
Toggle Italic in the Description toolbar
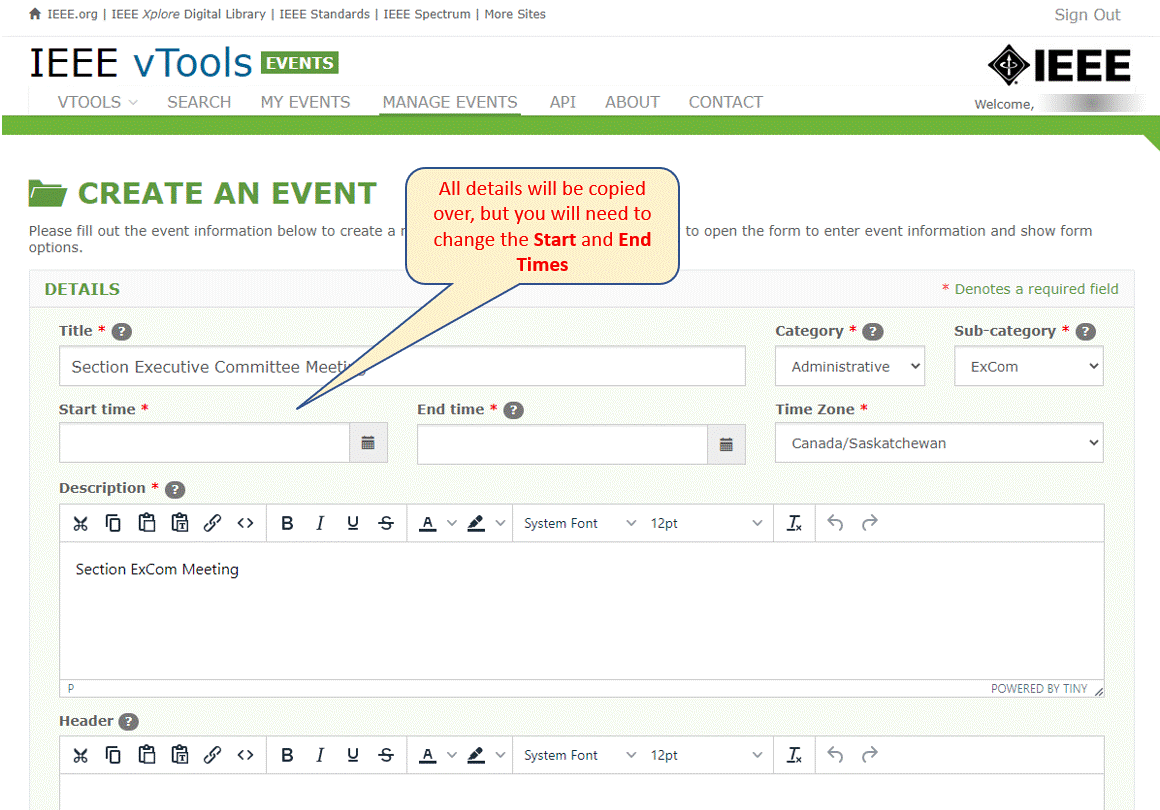click(320, 524)
